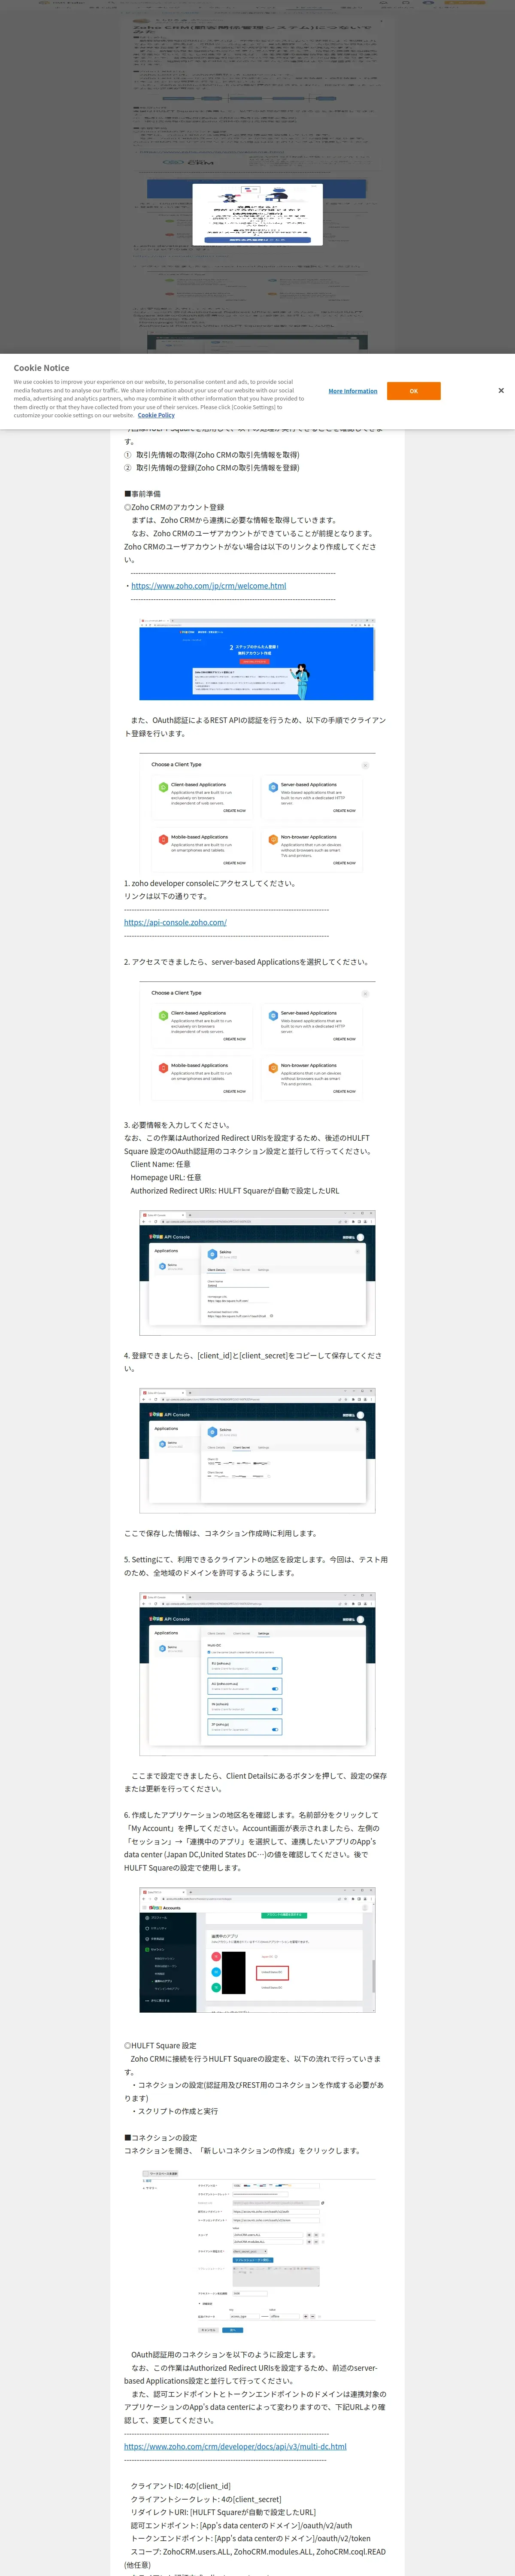Open the API Console client details screenshot under step 3

click(x=257, y=1272)
